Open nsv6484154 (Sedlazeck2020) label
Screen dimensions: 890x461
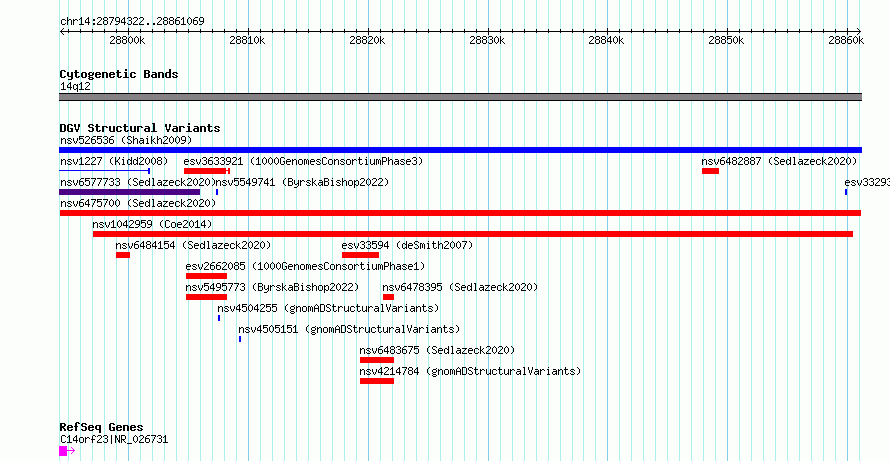193,245
